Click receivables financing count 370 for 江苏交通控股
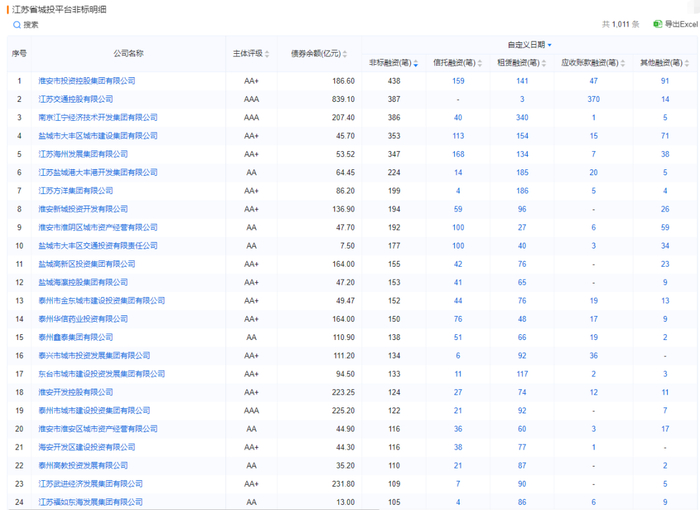The width and height of the screenshot is (700, 510). pos(593,99)
